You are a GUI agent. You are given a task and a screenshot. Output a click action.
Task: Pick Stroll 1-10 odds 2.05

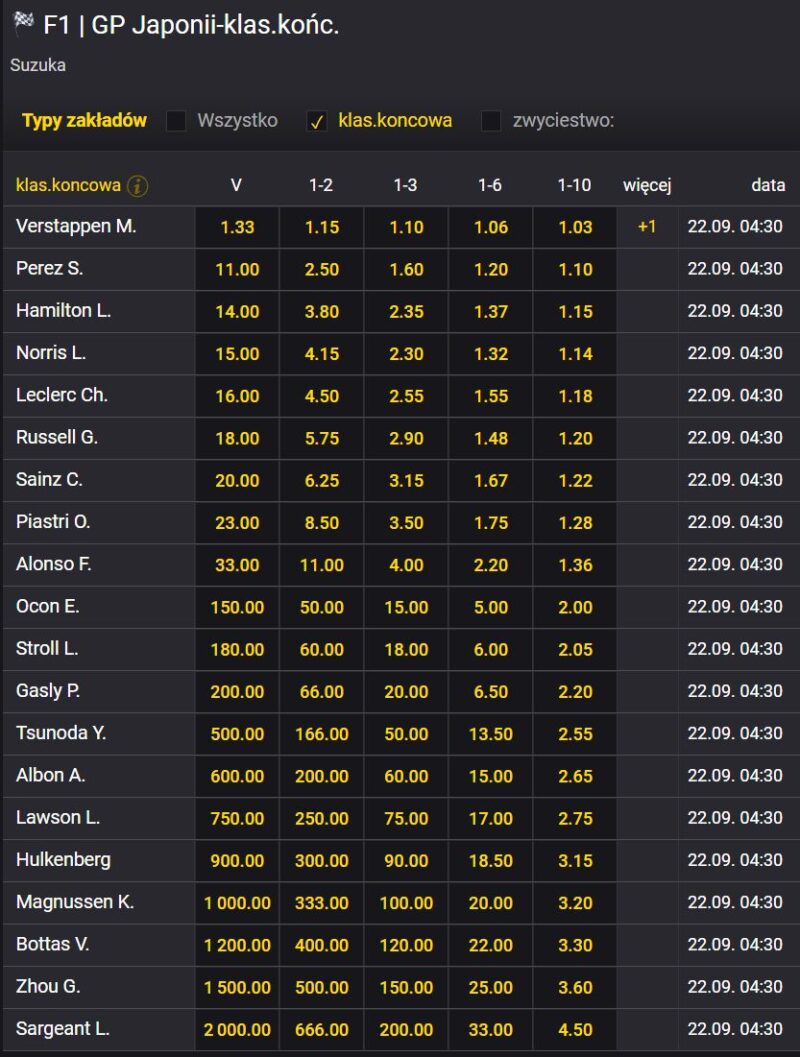click(575, 649)
